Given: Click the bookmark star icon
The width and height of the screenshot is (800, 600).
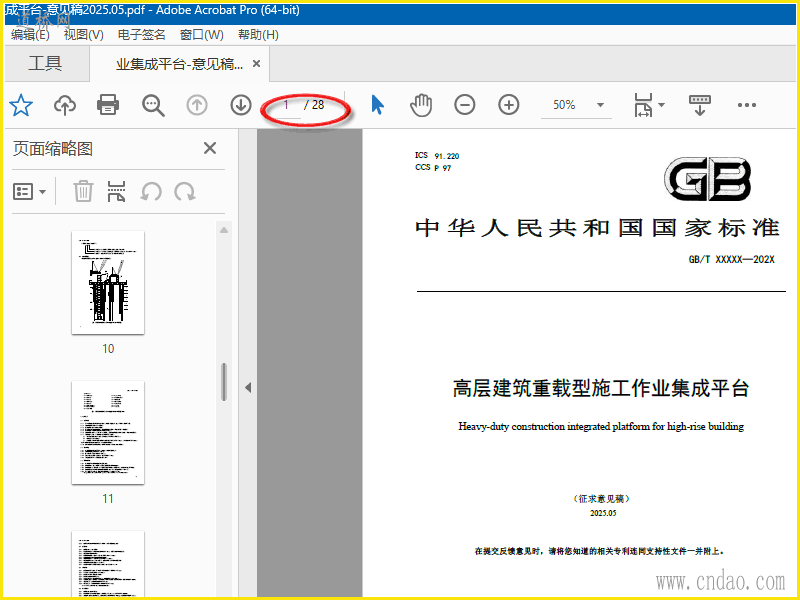Looking at the screenshot, I should pos(21,105).
